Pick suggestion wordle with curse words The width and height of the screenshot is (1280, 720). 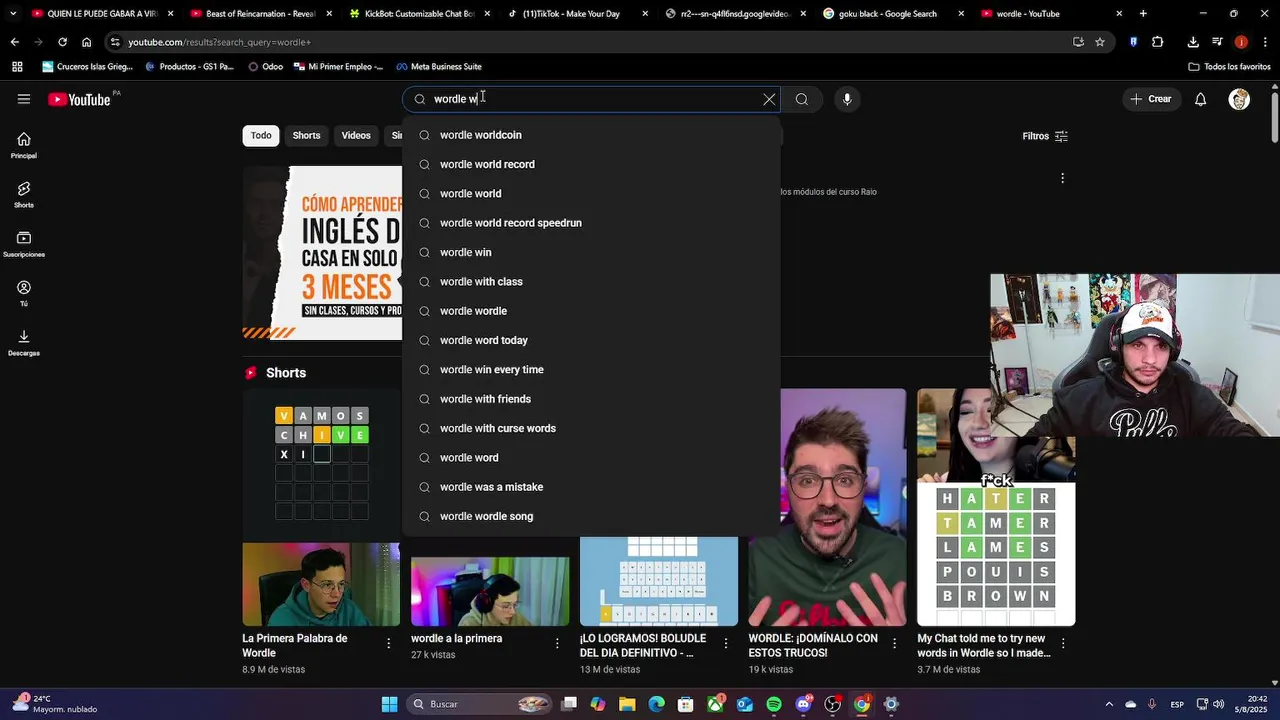coord(591,428)
